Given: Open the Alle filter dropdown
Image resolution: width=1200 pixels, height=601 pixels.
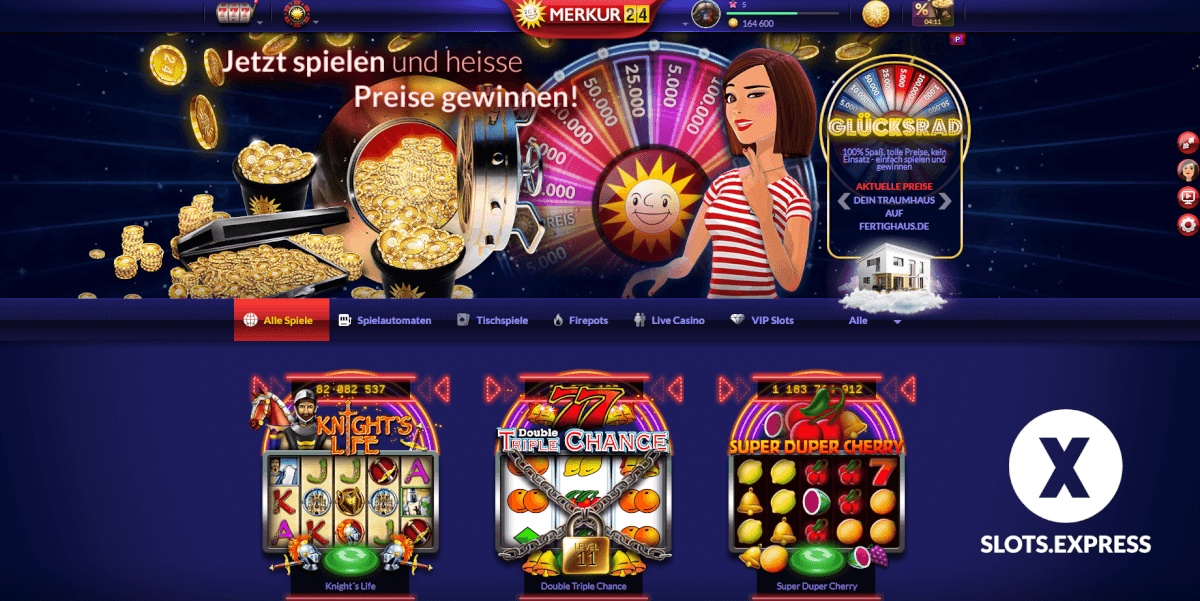Looking at the screenshot, I should click(874, 321).
